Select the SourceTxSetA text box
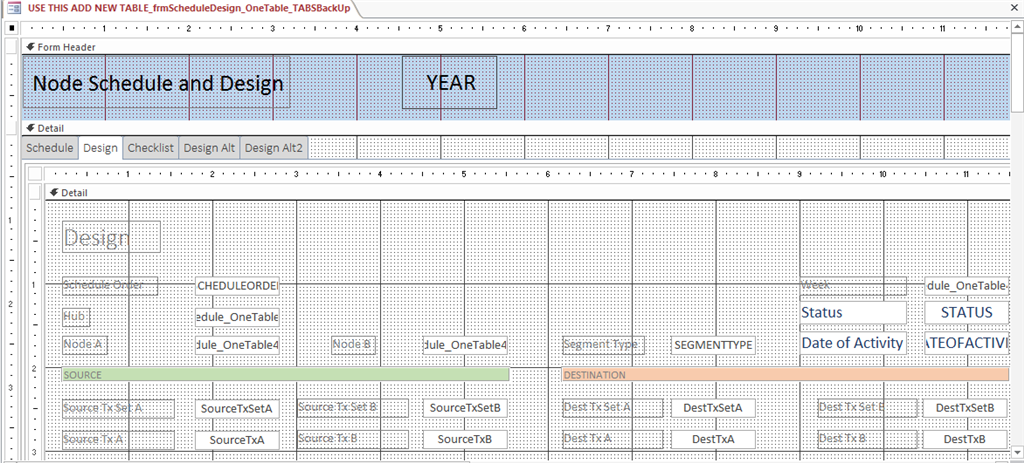The width and height of the screenshot is (1024, 463). tap(237, 408)
